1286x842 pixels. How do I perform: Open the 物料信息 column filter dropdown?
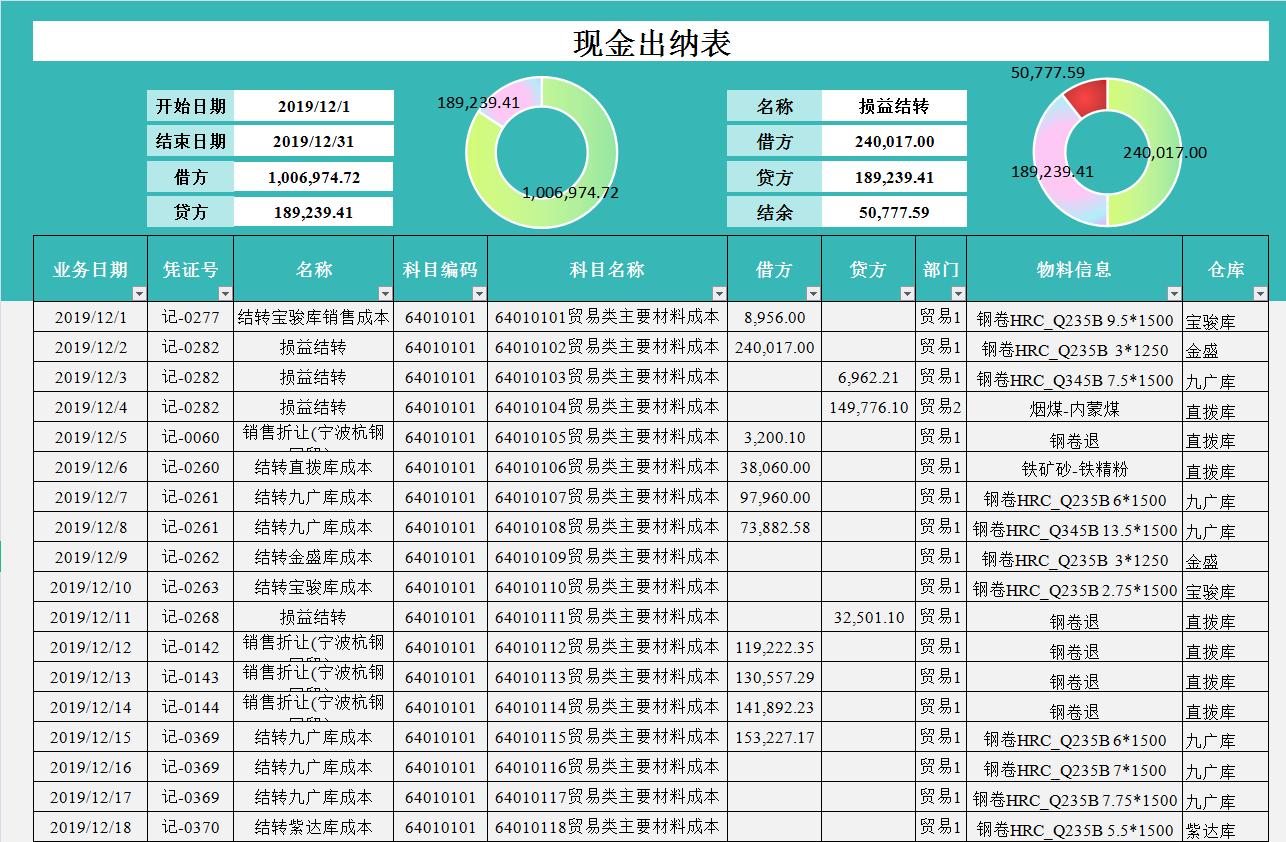(1175, 291)
